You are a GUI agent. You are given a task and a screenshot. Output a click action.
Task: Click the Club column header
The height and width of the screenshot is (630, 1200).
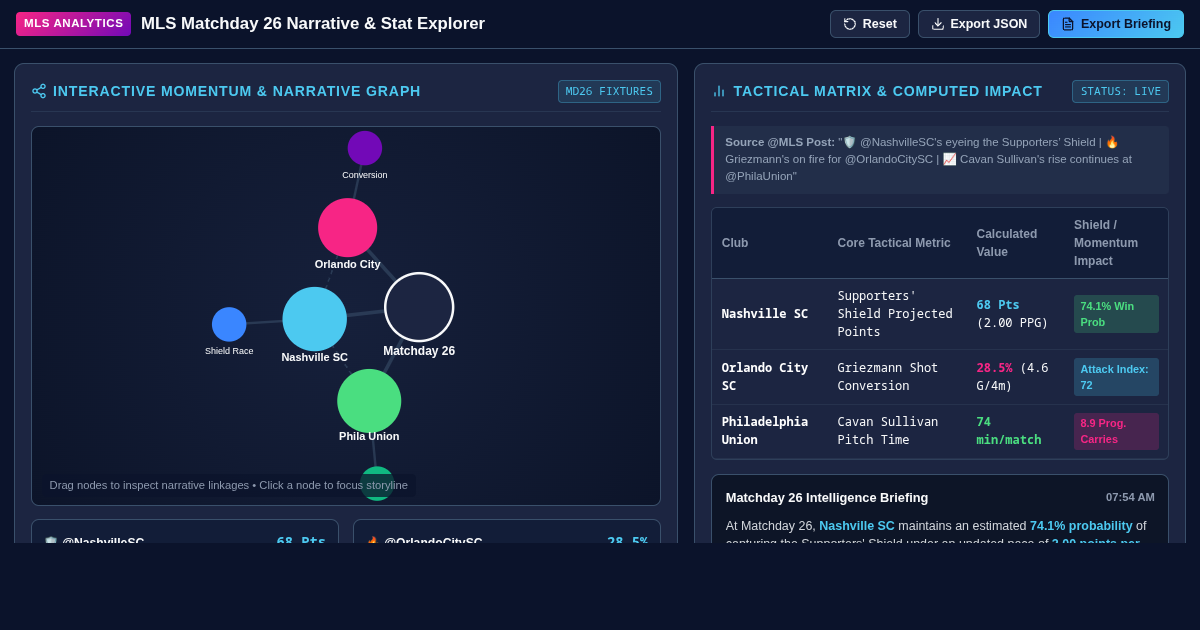click(735, 243)
